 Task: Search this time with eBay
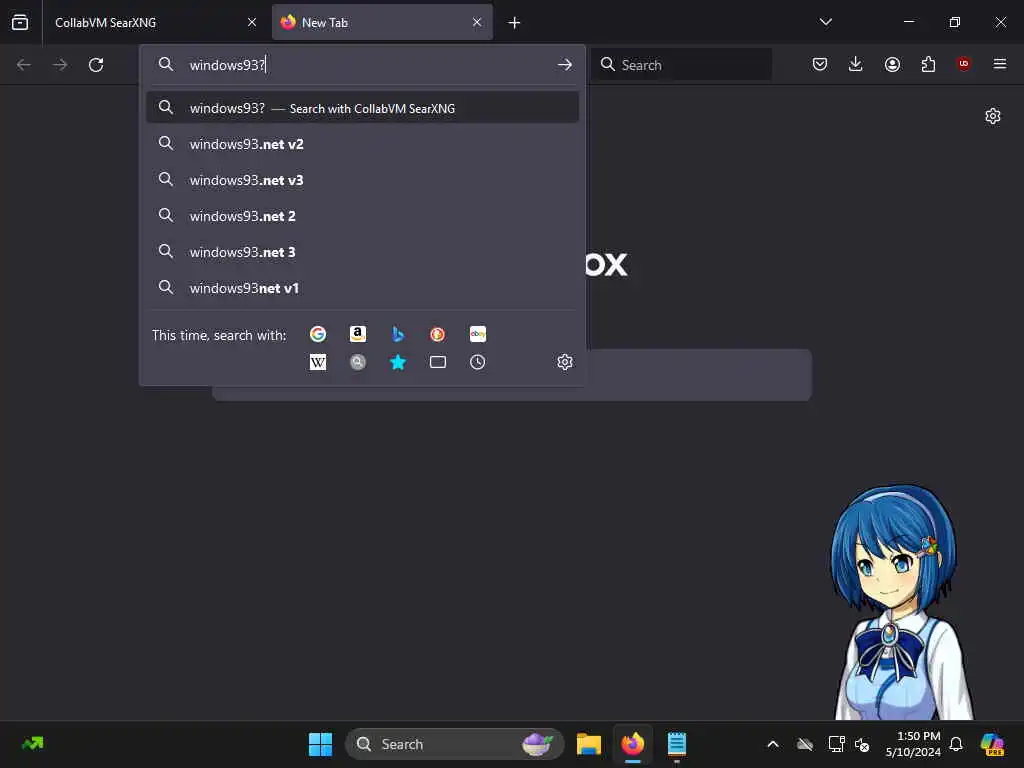[x=477, y=334]
